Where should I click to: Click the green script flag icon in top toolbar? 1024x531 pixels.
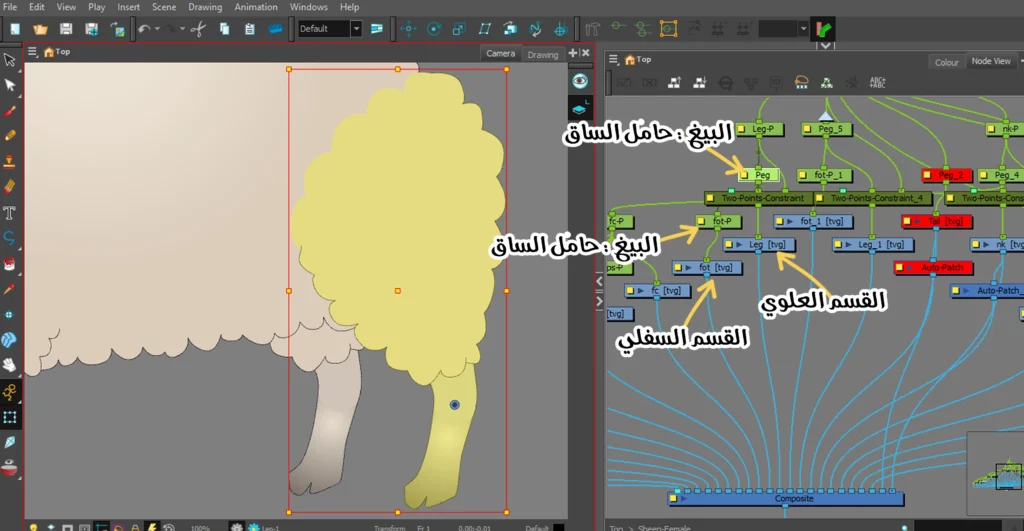824,29
